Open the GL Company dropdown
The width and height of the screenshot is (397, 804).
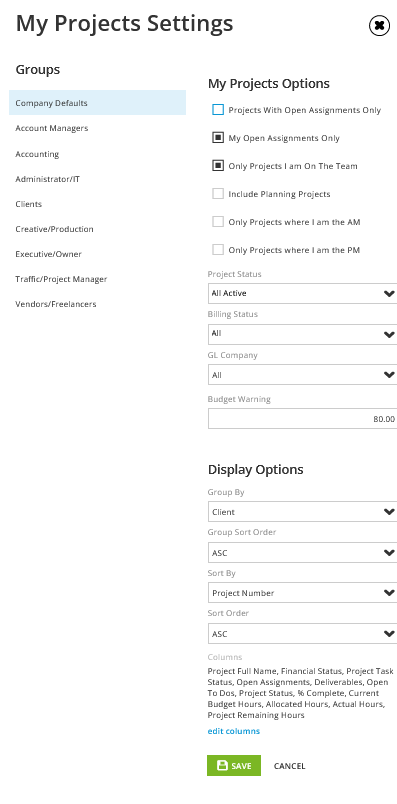click(302, 375)
